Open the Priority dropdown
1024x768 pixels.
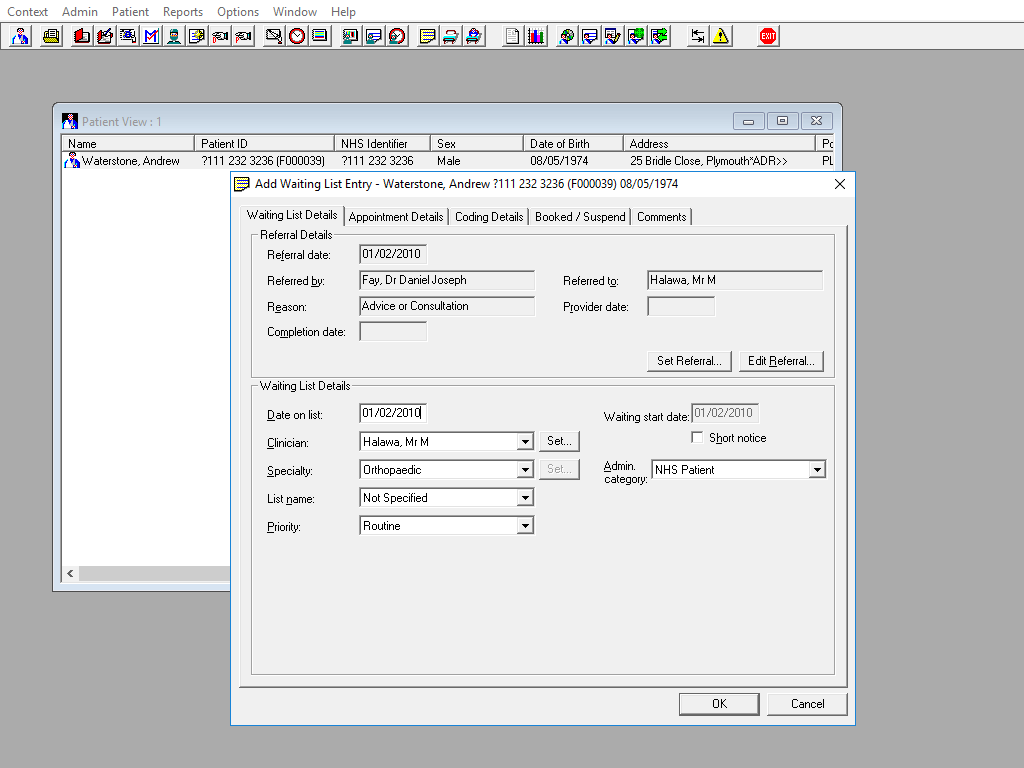(x=525, y=526)
